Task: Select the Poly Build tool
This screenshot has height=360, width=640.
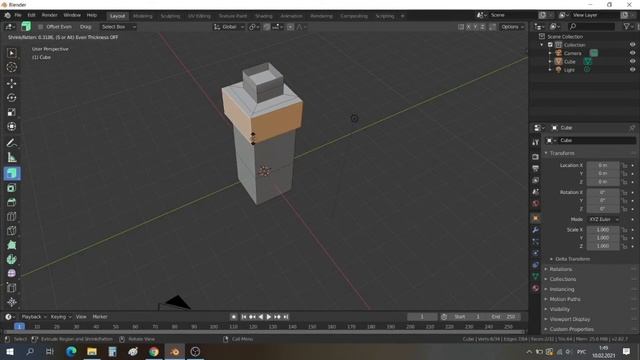Action: pyautogui.click(x=11, y=245)
